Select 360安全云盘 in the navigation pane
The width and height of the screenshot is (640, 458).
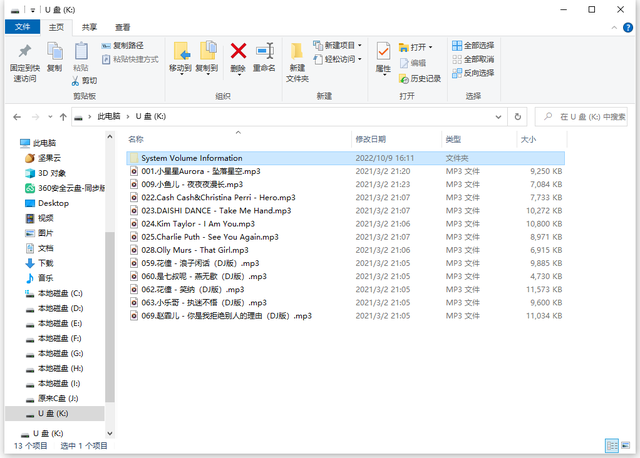click(x=71, y=188)
